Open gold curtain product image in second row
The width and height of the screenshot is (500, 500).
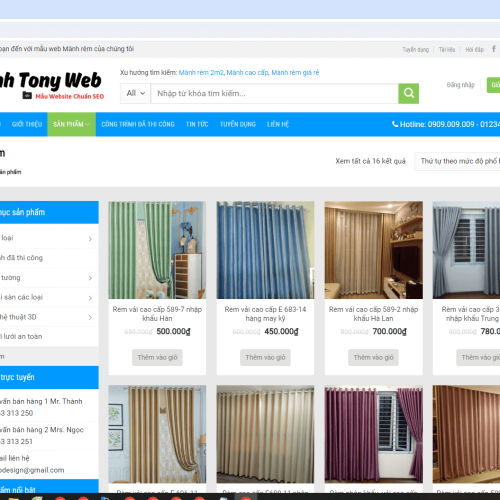[x=157, y=434]
